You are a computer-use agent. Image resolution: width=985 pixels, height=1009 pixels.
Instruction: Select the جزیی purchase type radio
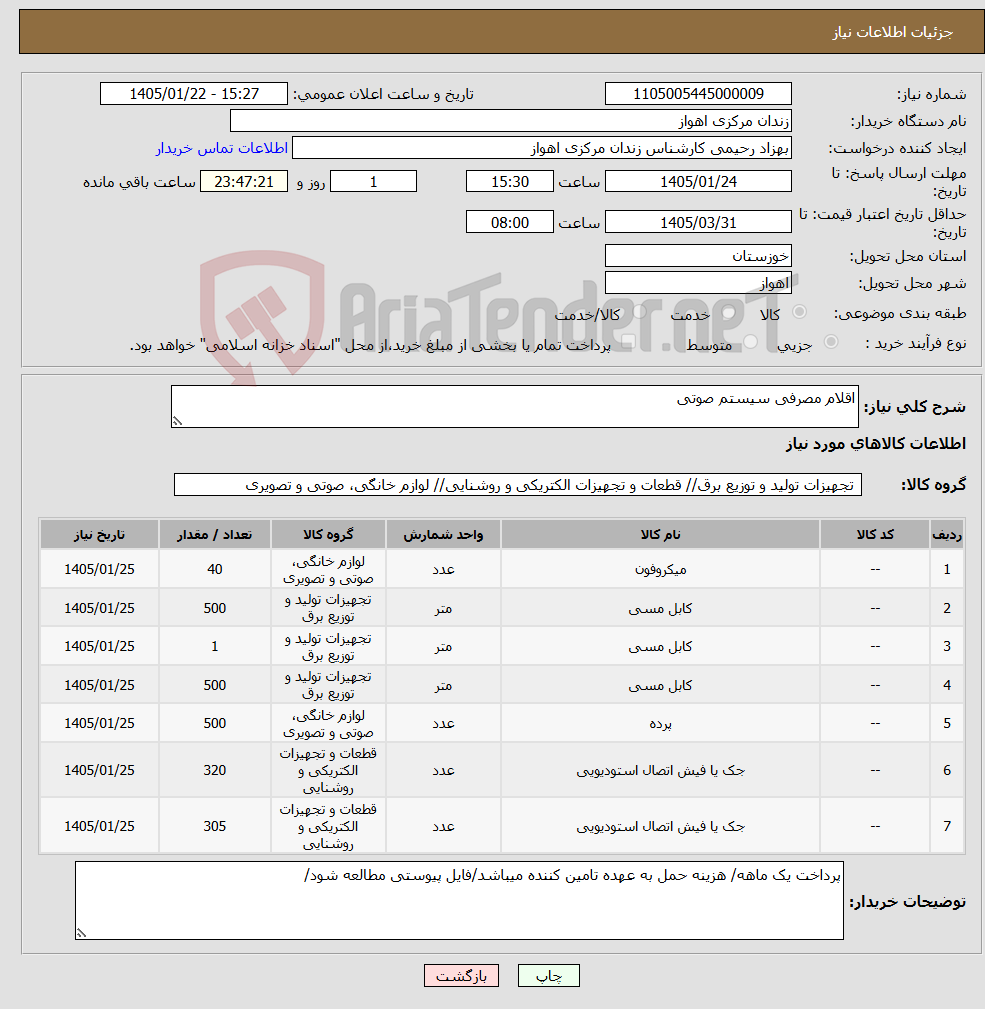pyautogui.click(x=831, y=342)
